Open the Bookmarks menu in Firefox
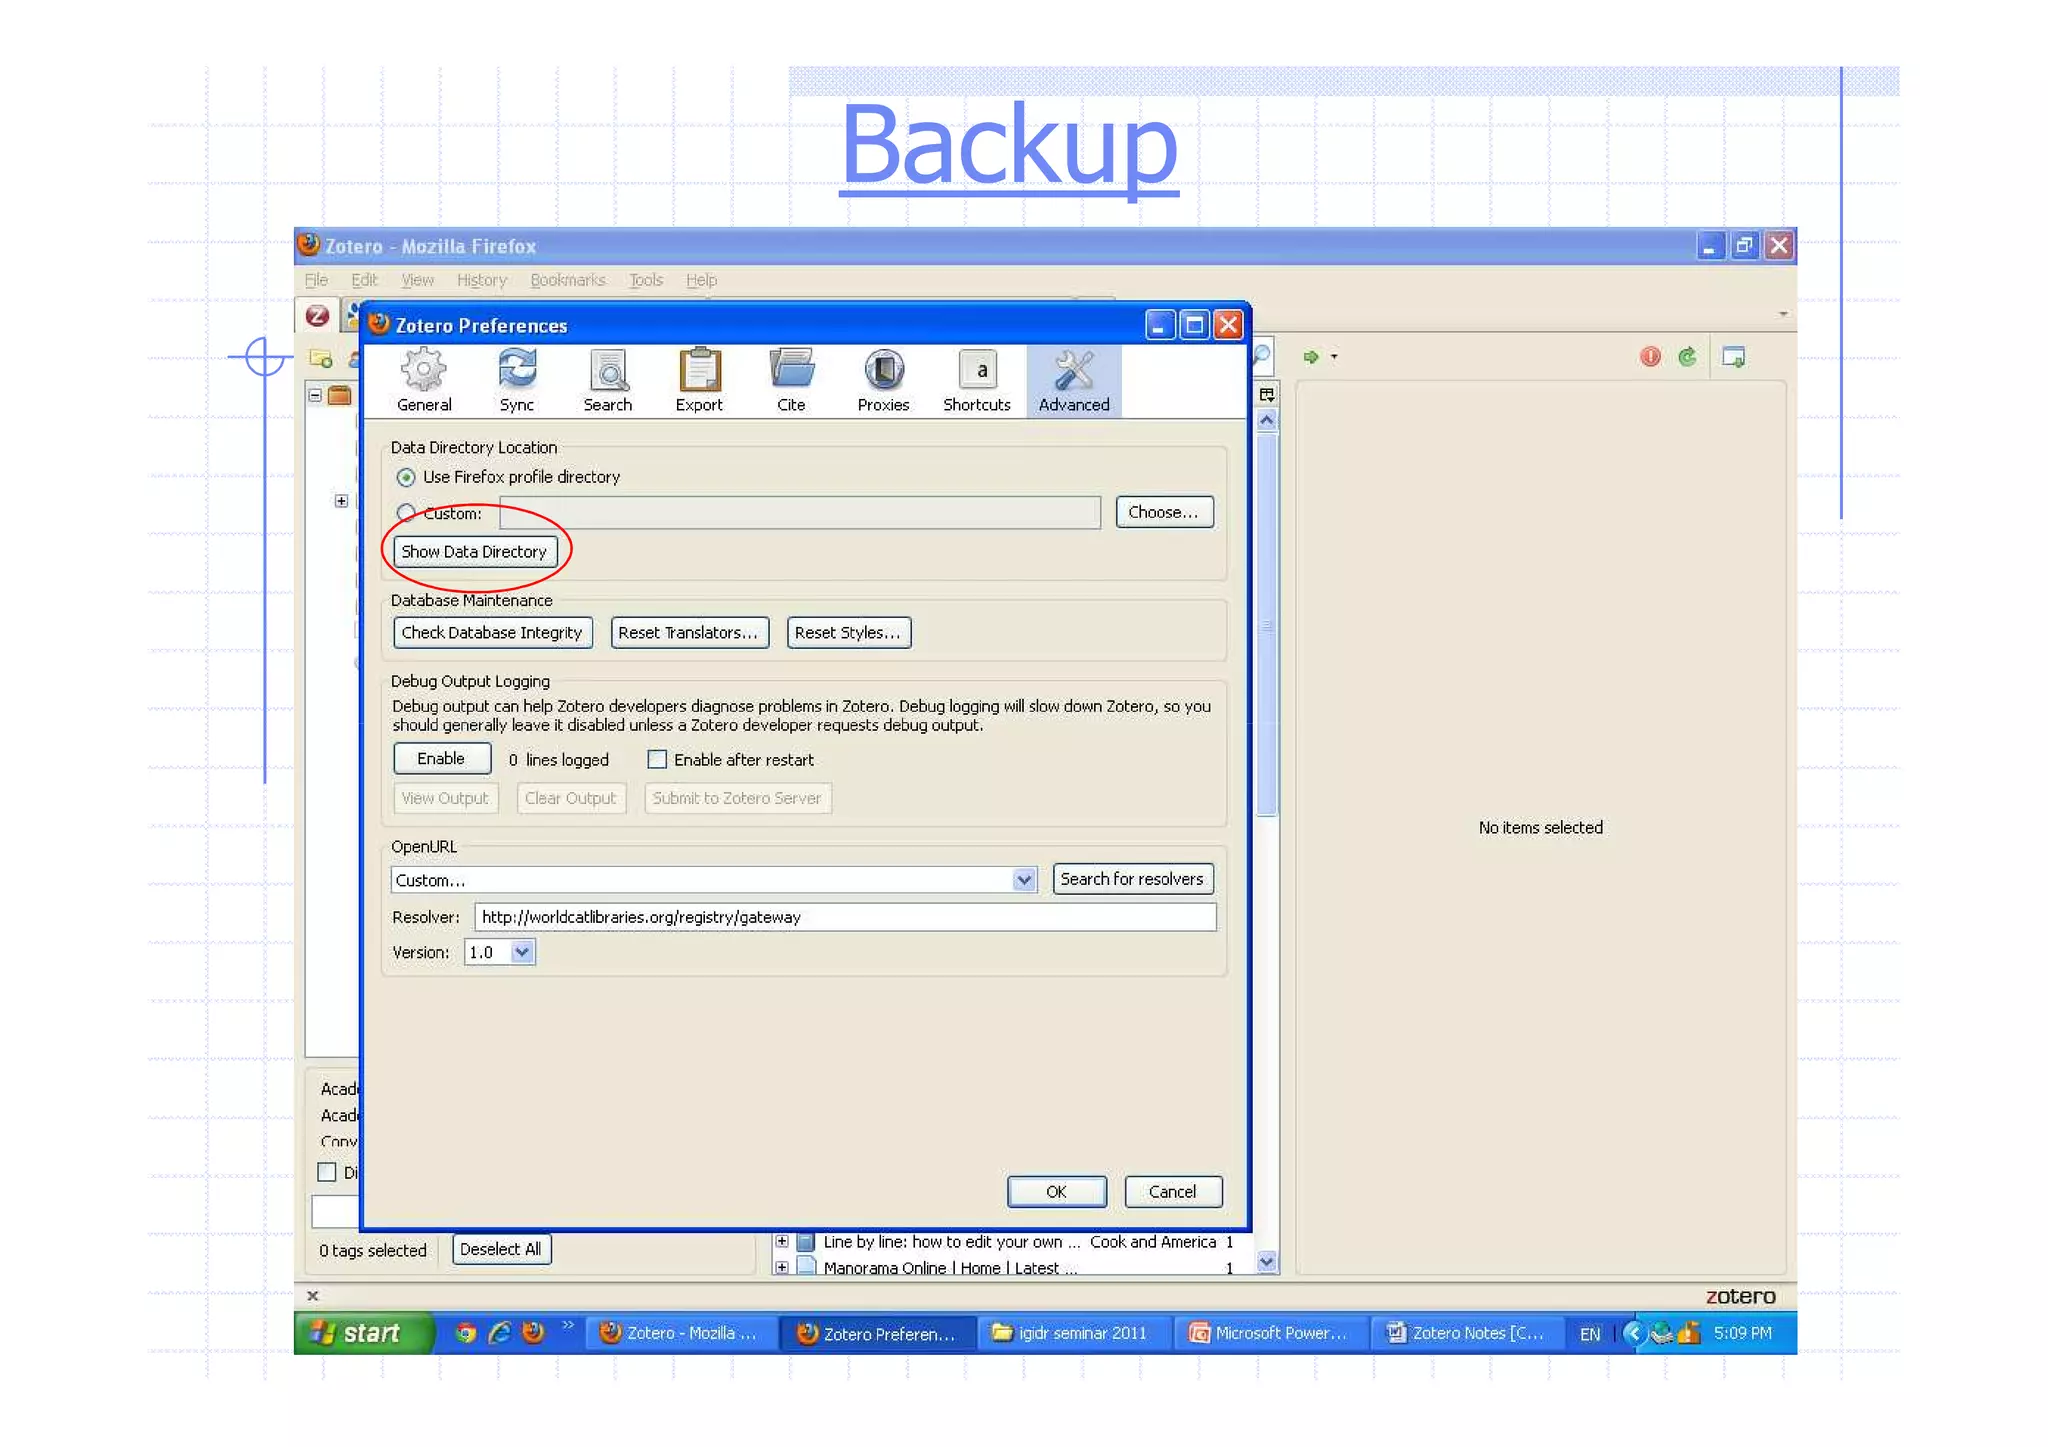Screen dimensions: 2048x1447 point(568,280)
